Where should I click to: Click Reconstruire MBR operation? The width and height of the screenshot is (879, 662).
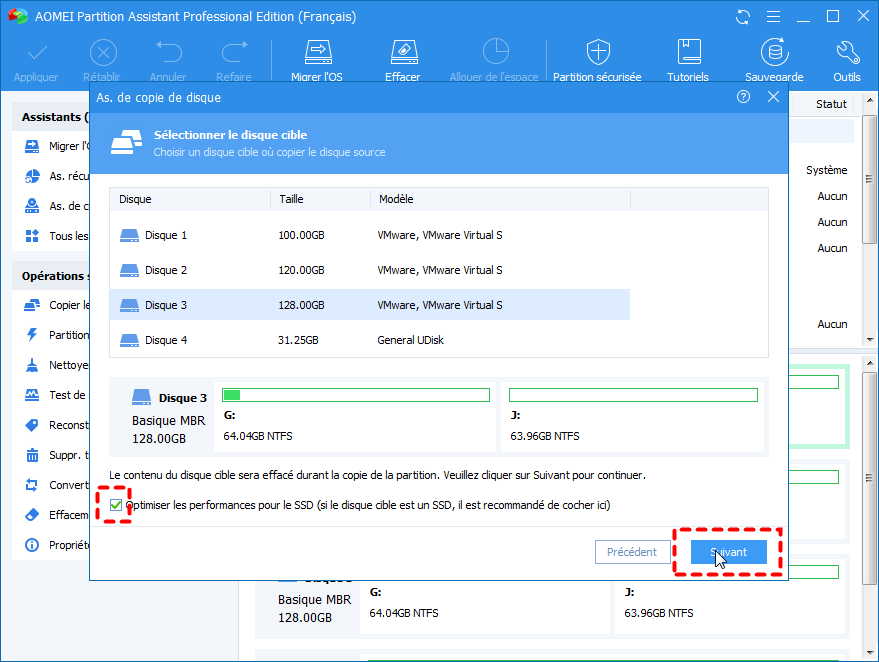coord(57,425)
